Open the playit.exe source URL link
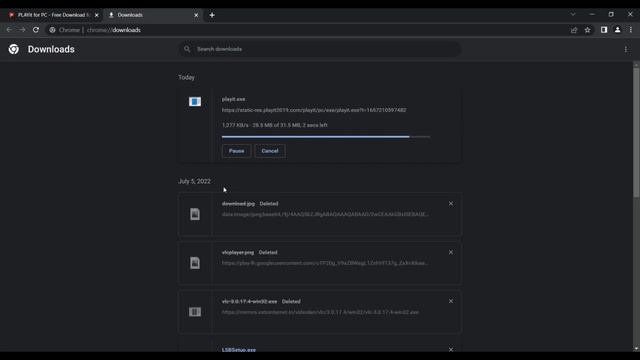Viewport: 640px width, 360px height. pos(314,110)
